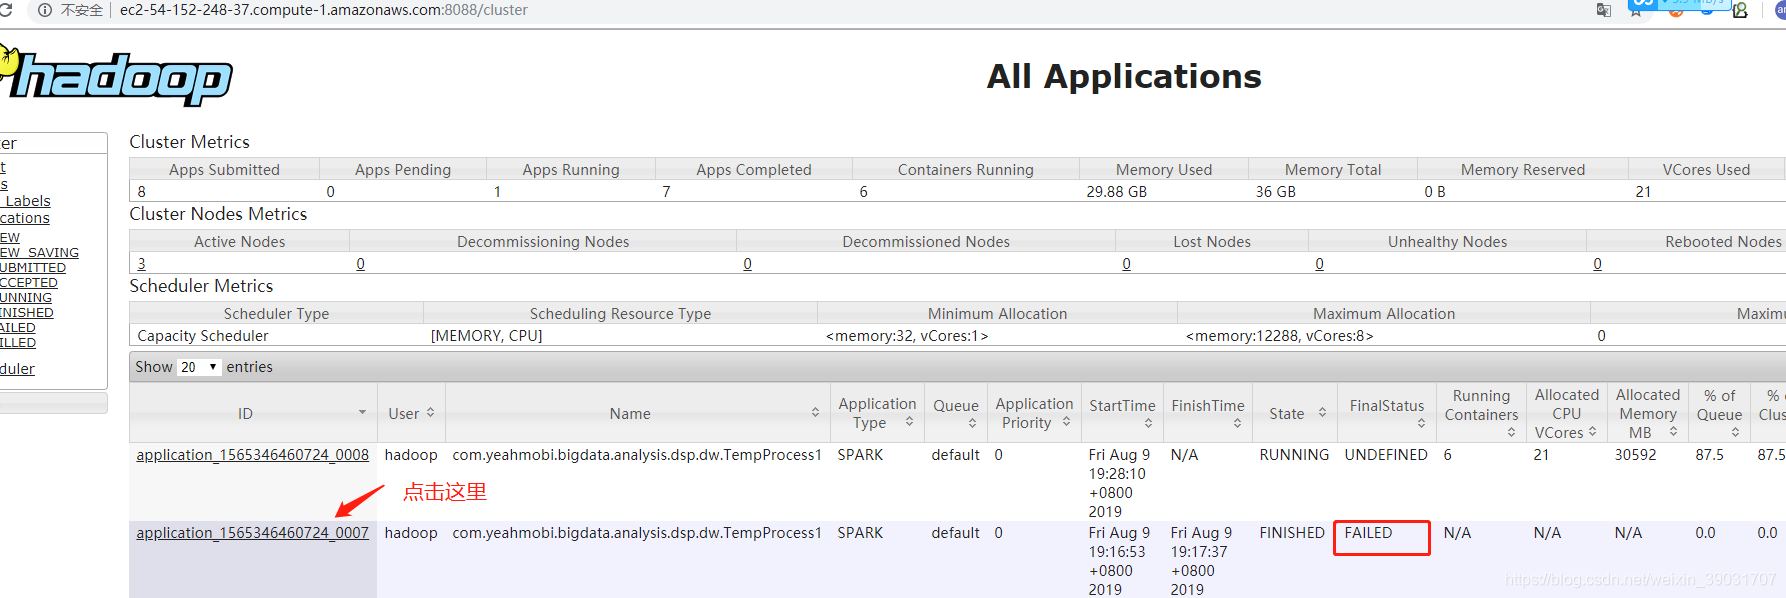Click the Allocated Memory value 30592
The height and width of the screenshot is (598, 1786).
pyautogui.click(x=1636, y=455)
